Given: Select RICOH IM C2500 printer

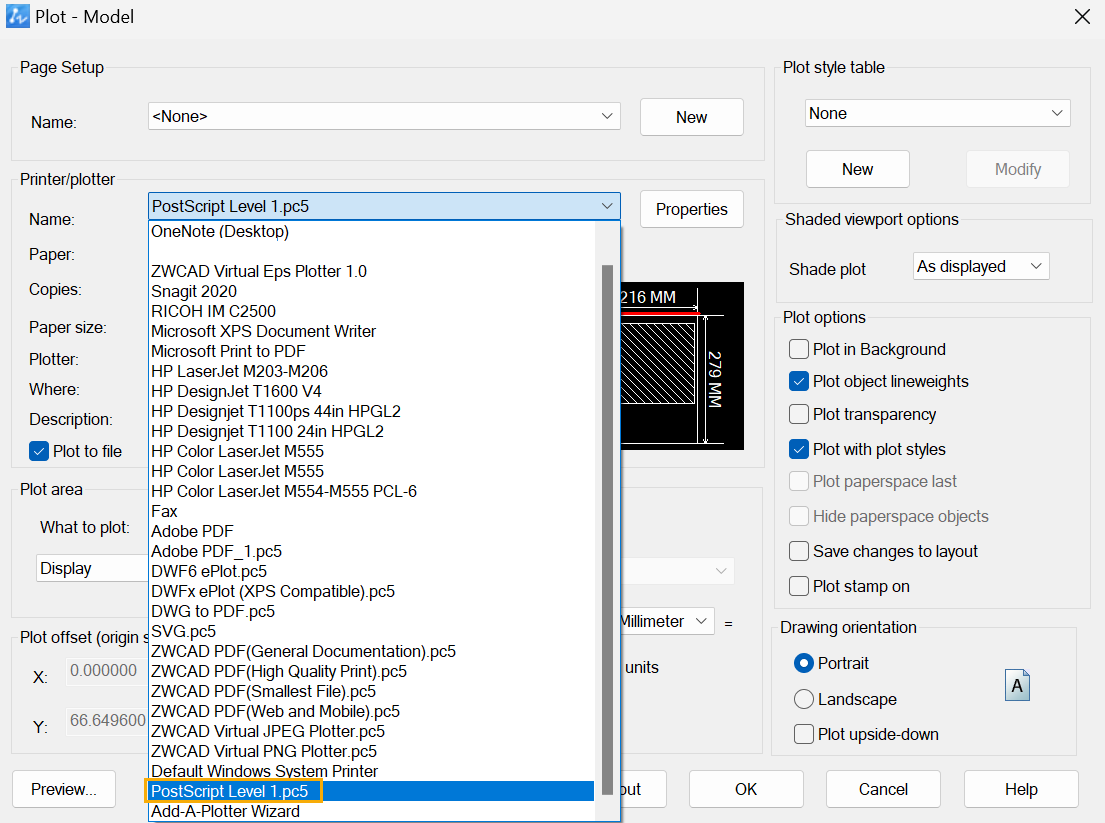Looking at the screenshot, I should click(x=372, y=311).
